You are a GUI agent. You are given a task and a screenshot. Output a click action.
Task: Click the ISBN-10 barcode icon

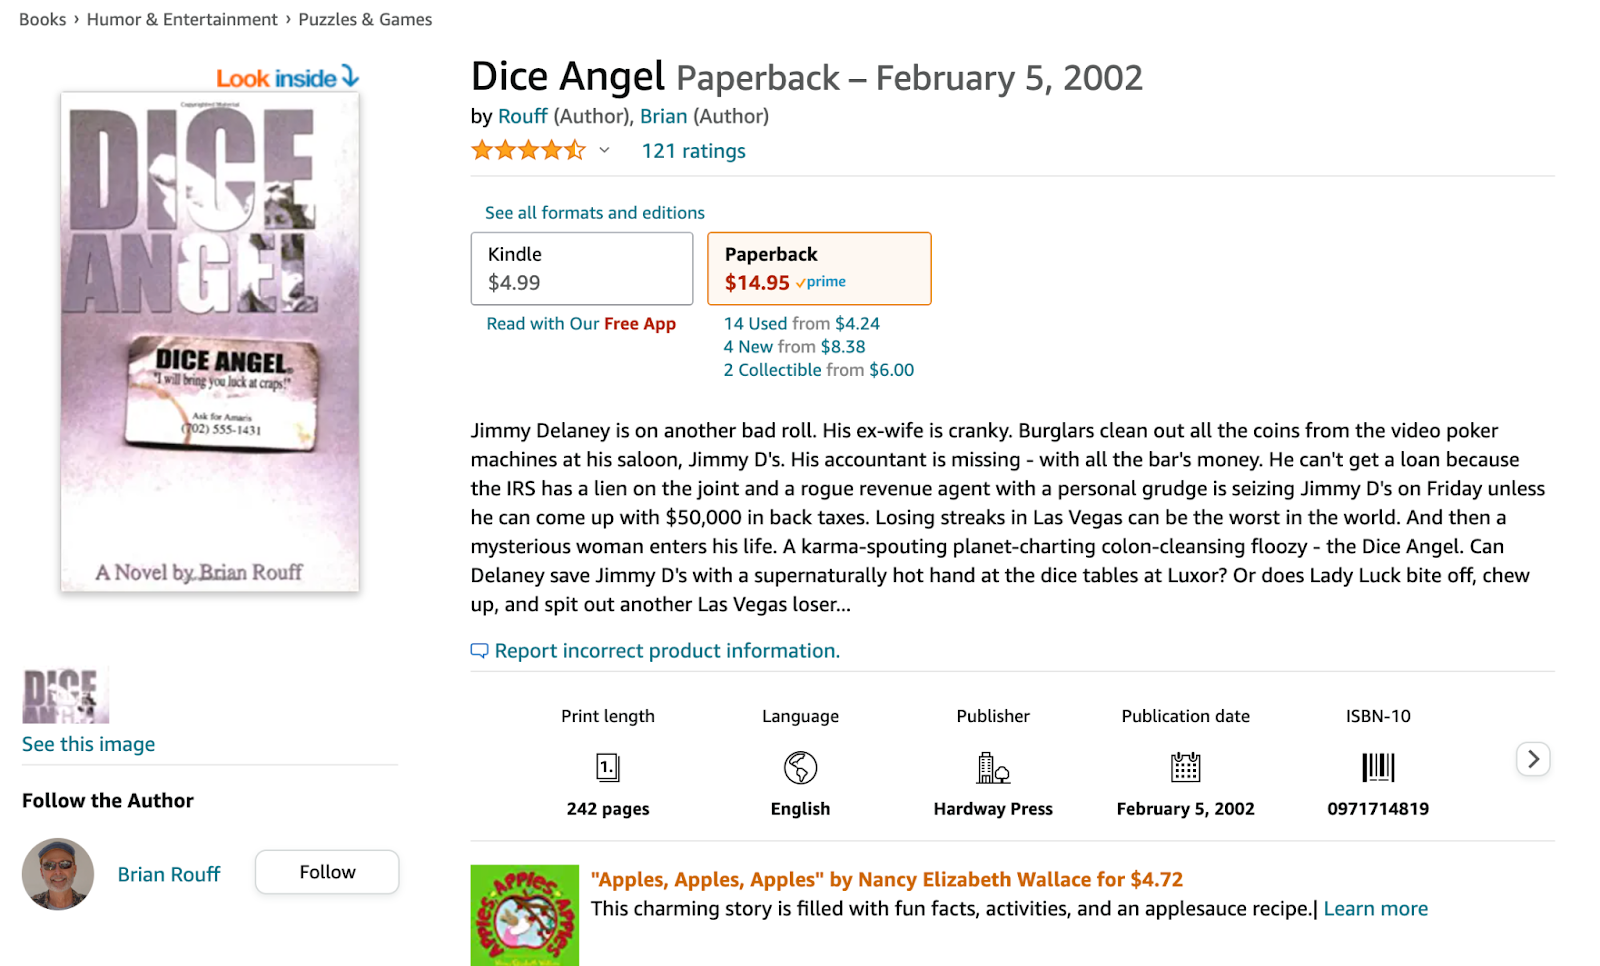1378,767
